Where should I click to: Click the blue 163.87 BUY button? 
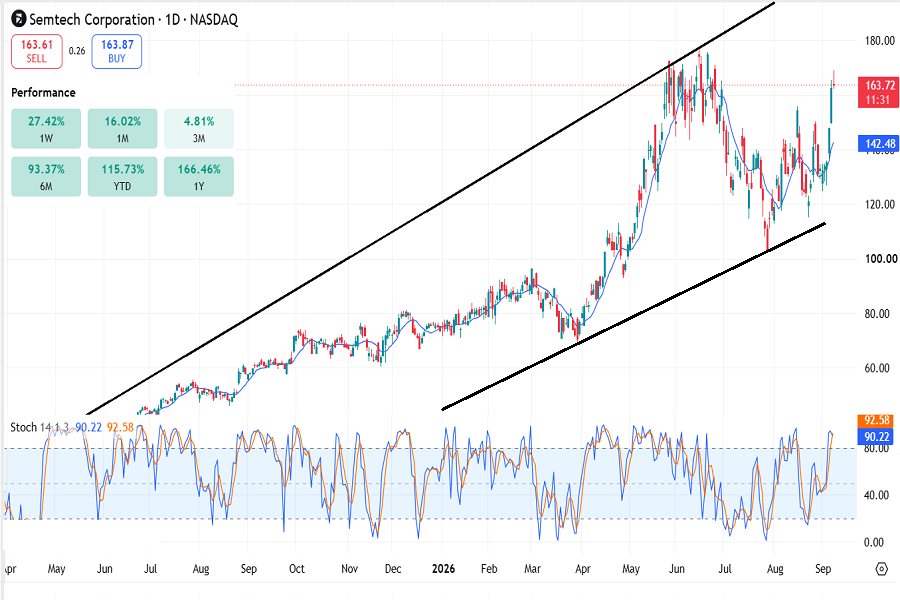tap(117, 52)
